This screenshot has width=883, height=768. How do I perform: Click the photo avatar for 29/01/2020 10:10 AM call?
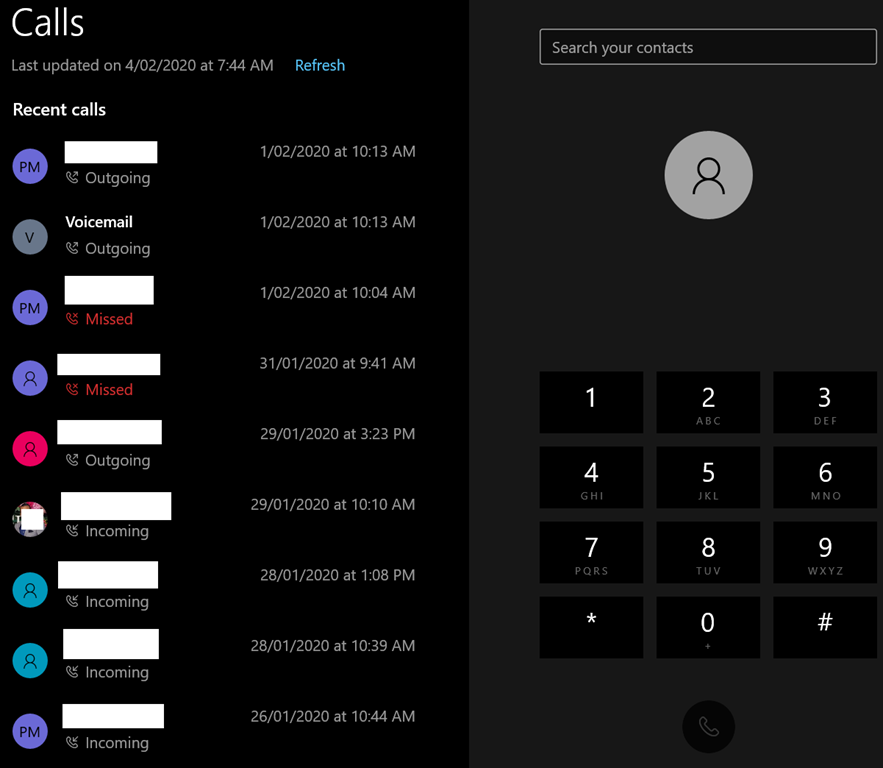coord(30,520)
